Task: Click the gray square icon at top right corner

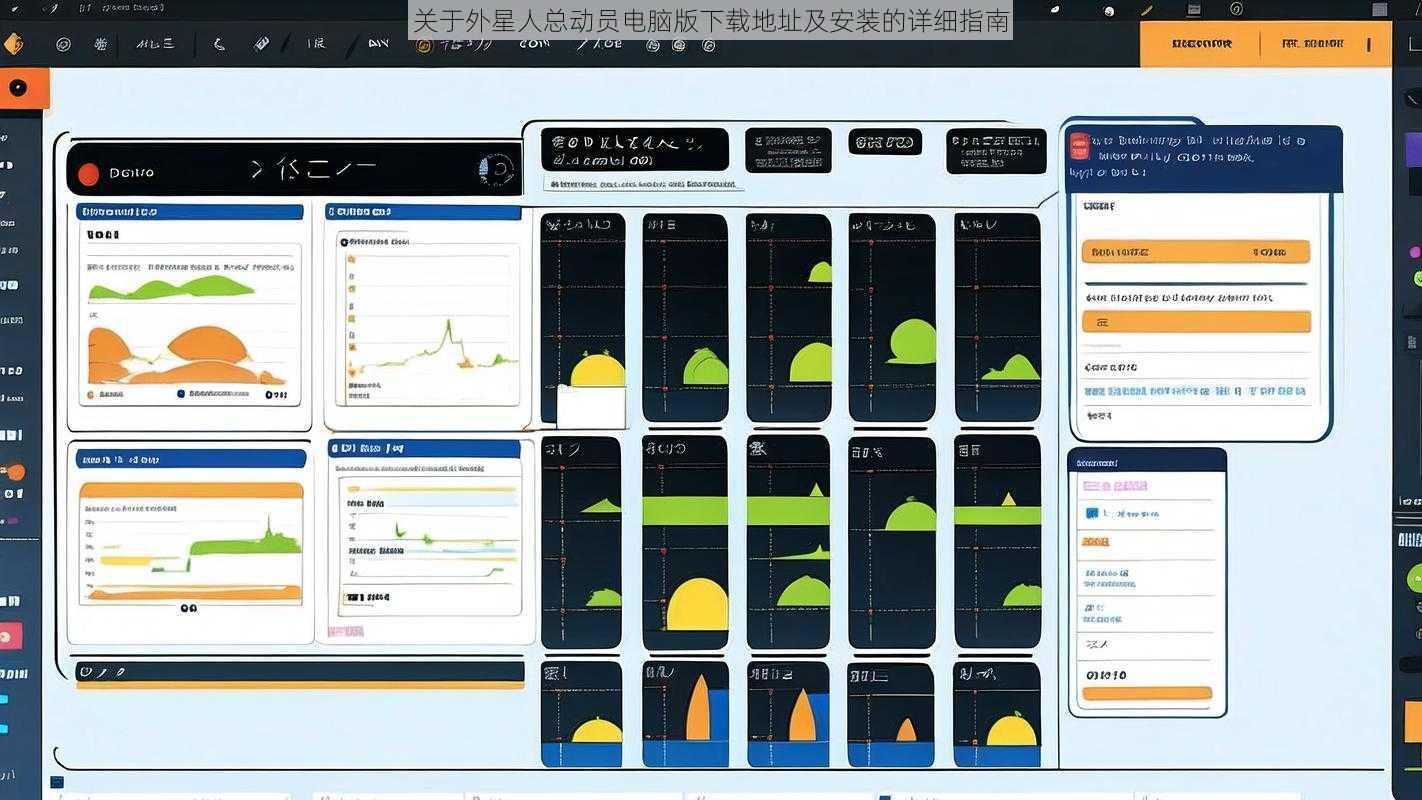Action: tap(1380, 9)
